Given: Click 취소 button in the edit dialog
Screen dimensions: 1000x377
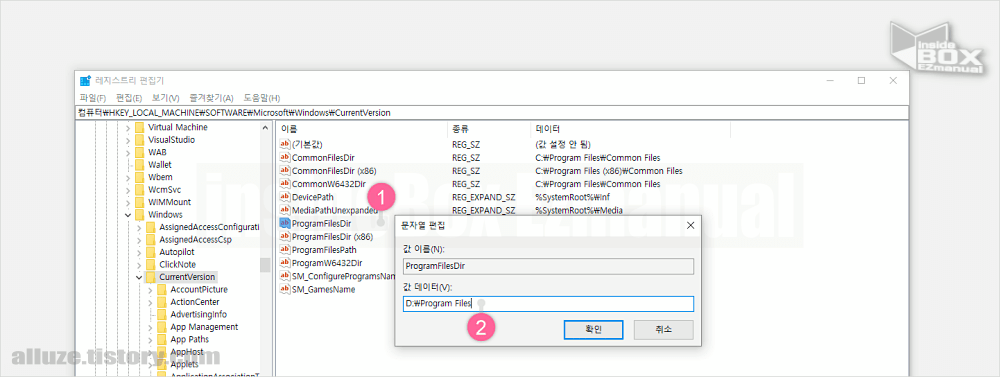Looking at the screenshot, I should (663, 329).
